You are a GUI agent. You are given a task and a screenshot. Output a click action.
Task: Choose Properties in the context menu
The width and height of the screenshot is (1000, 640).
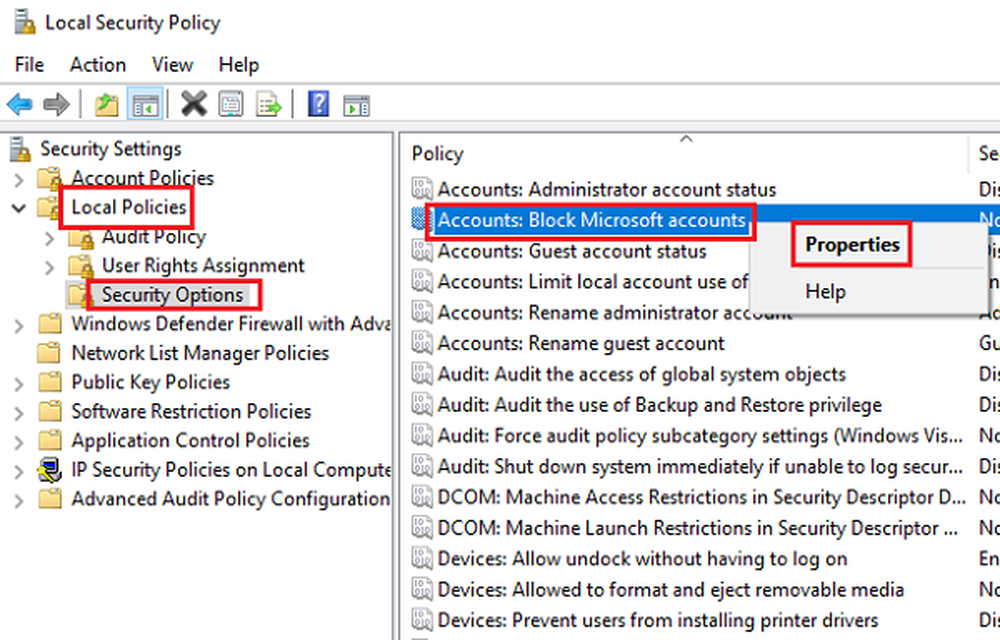852,244
